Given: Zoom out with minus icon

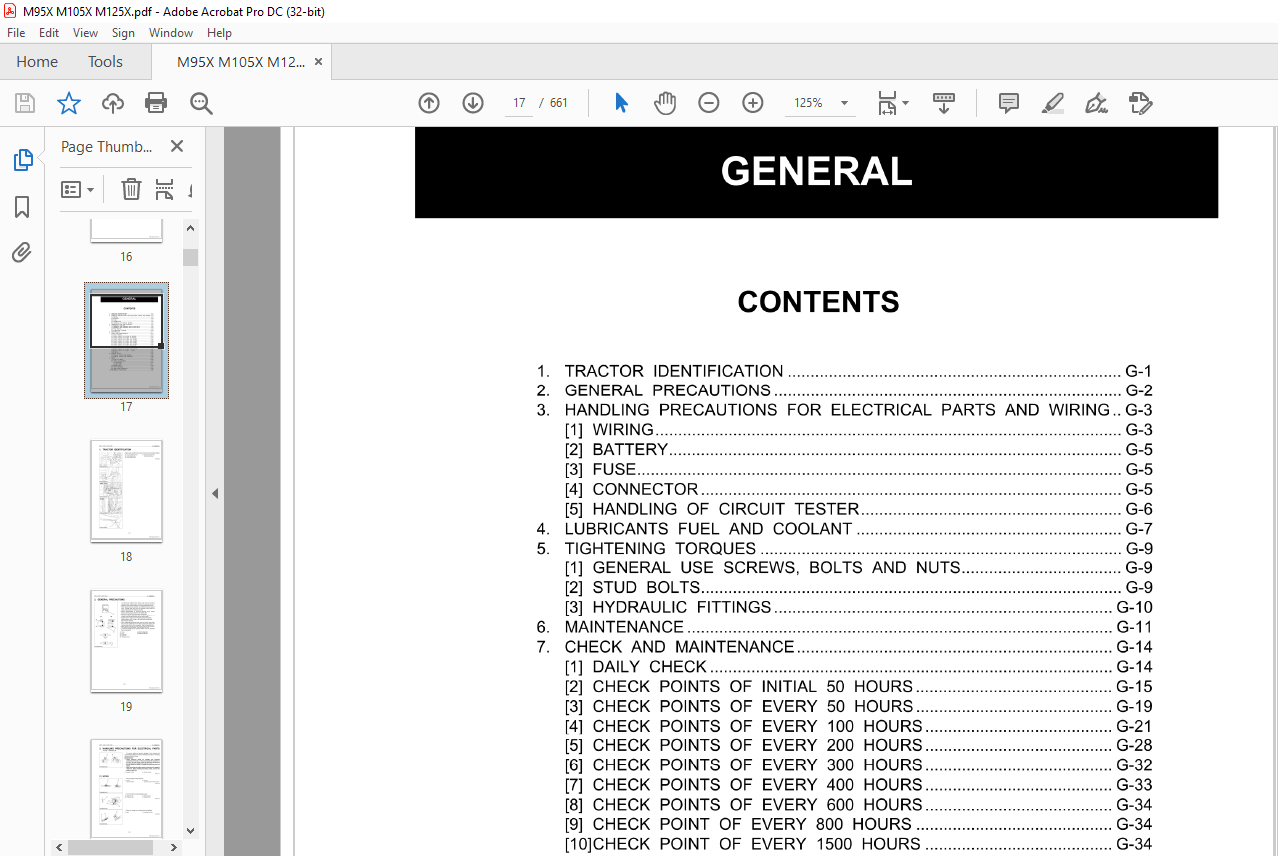Looking at the screenshot, I should pyautogui.click(x=709, y=103).
